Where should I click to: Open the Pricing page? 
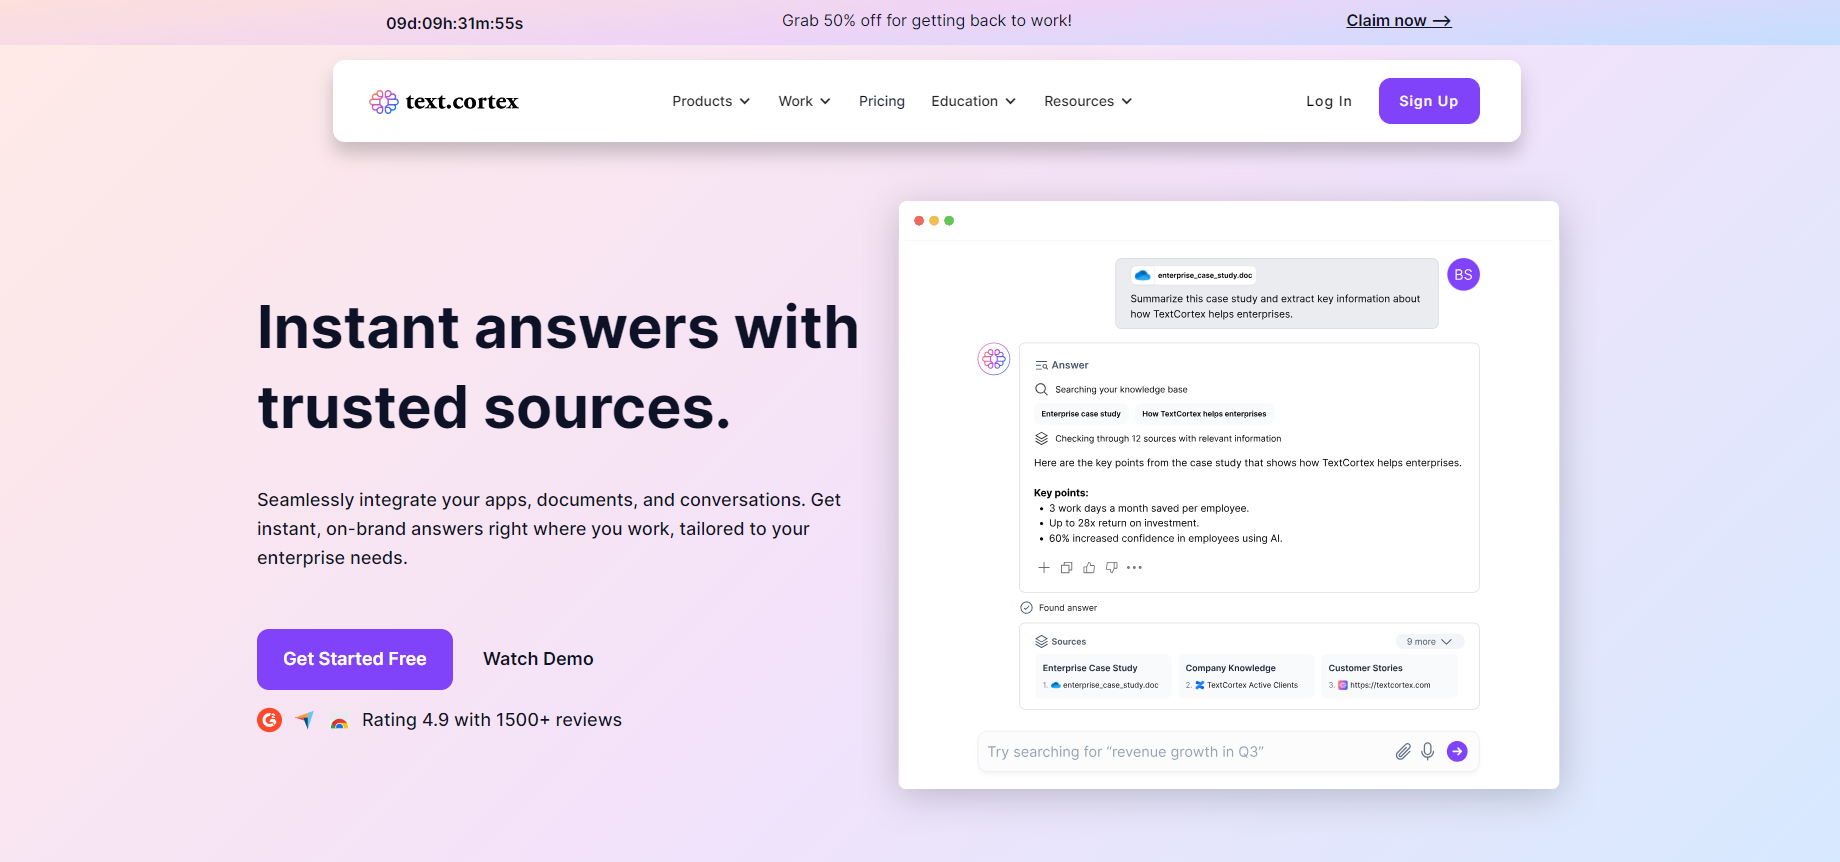[882, 101]
